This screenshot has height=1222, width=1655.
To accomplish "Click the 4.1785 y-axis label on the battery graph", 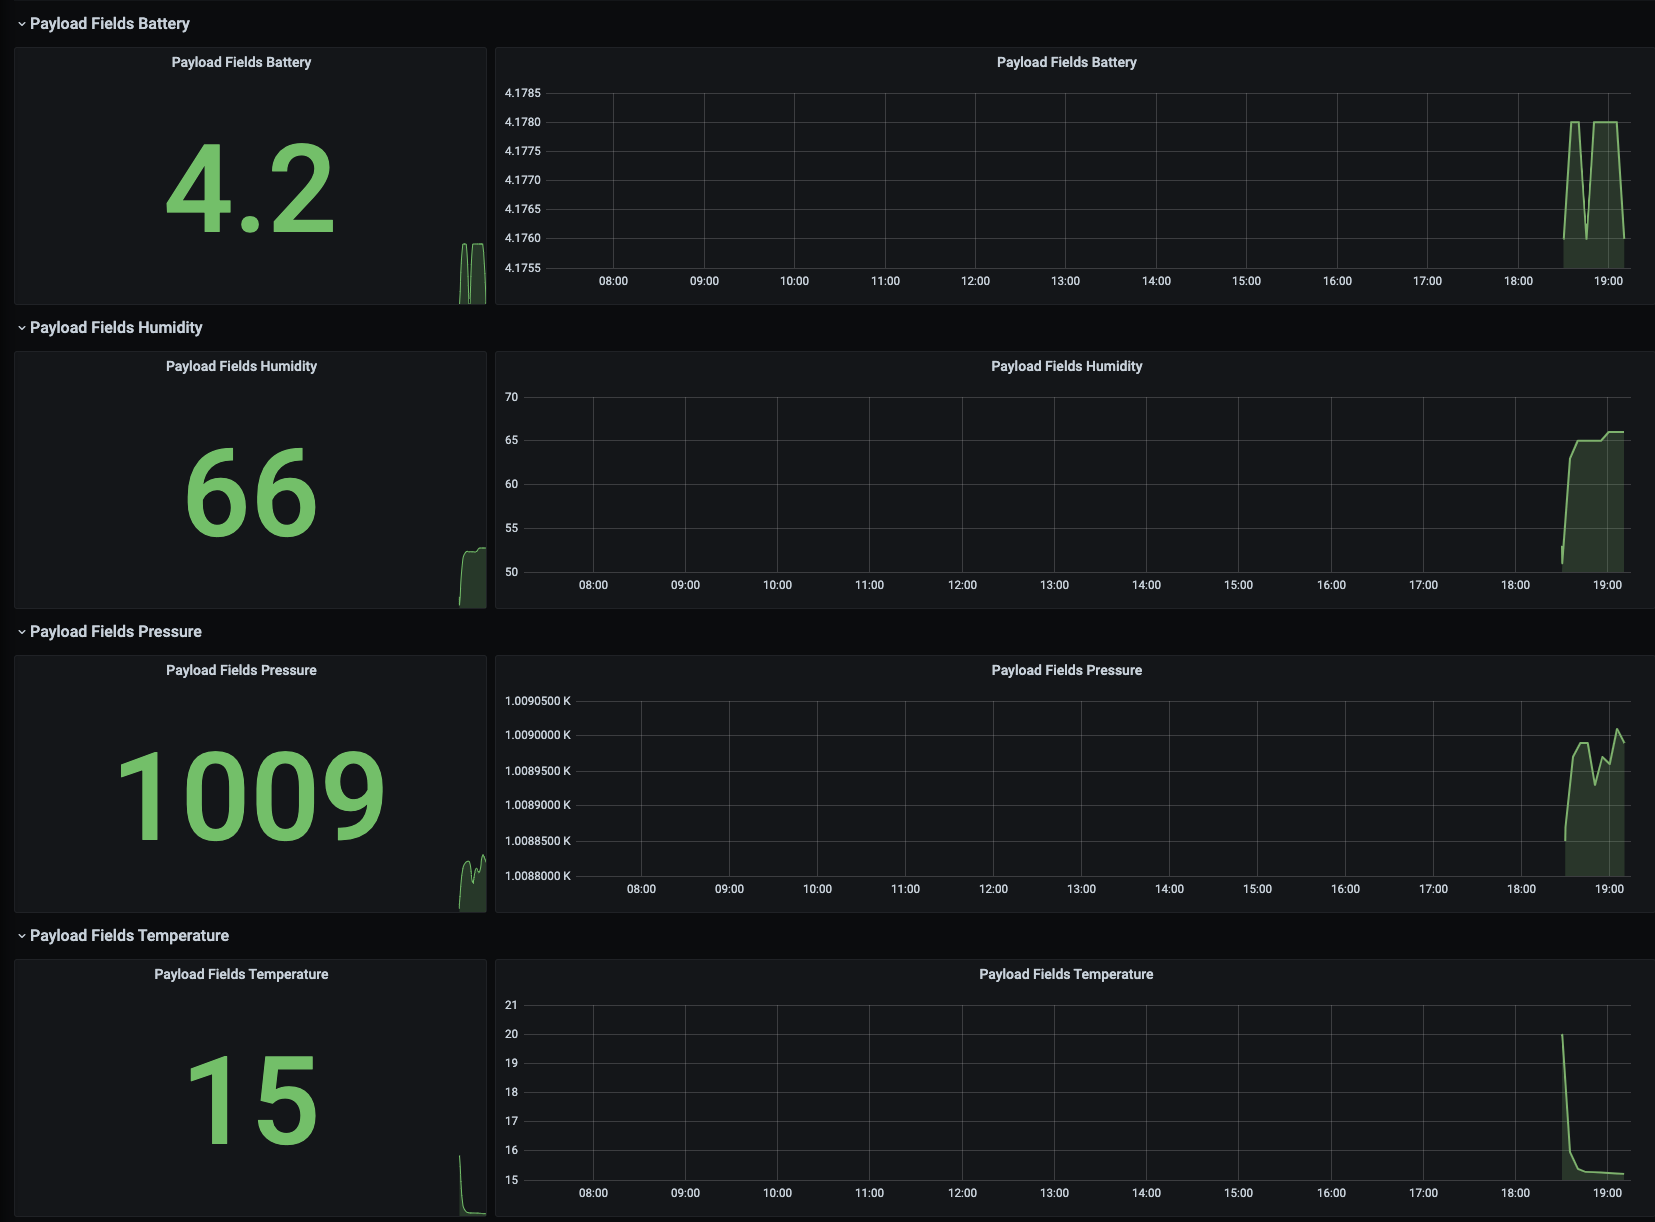I will click(523, 92).
